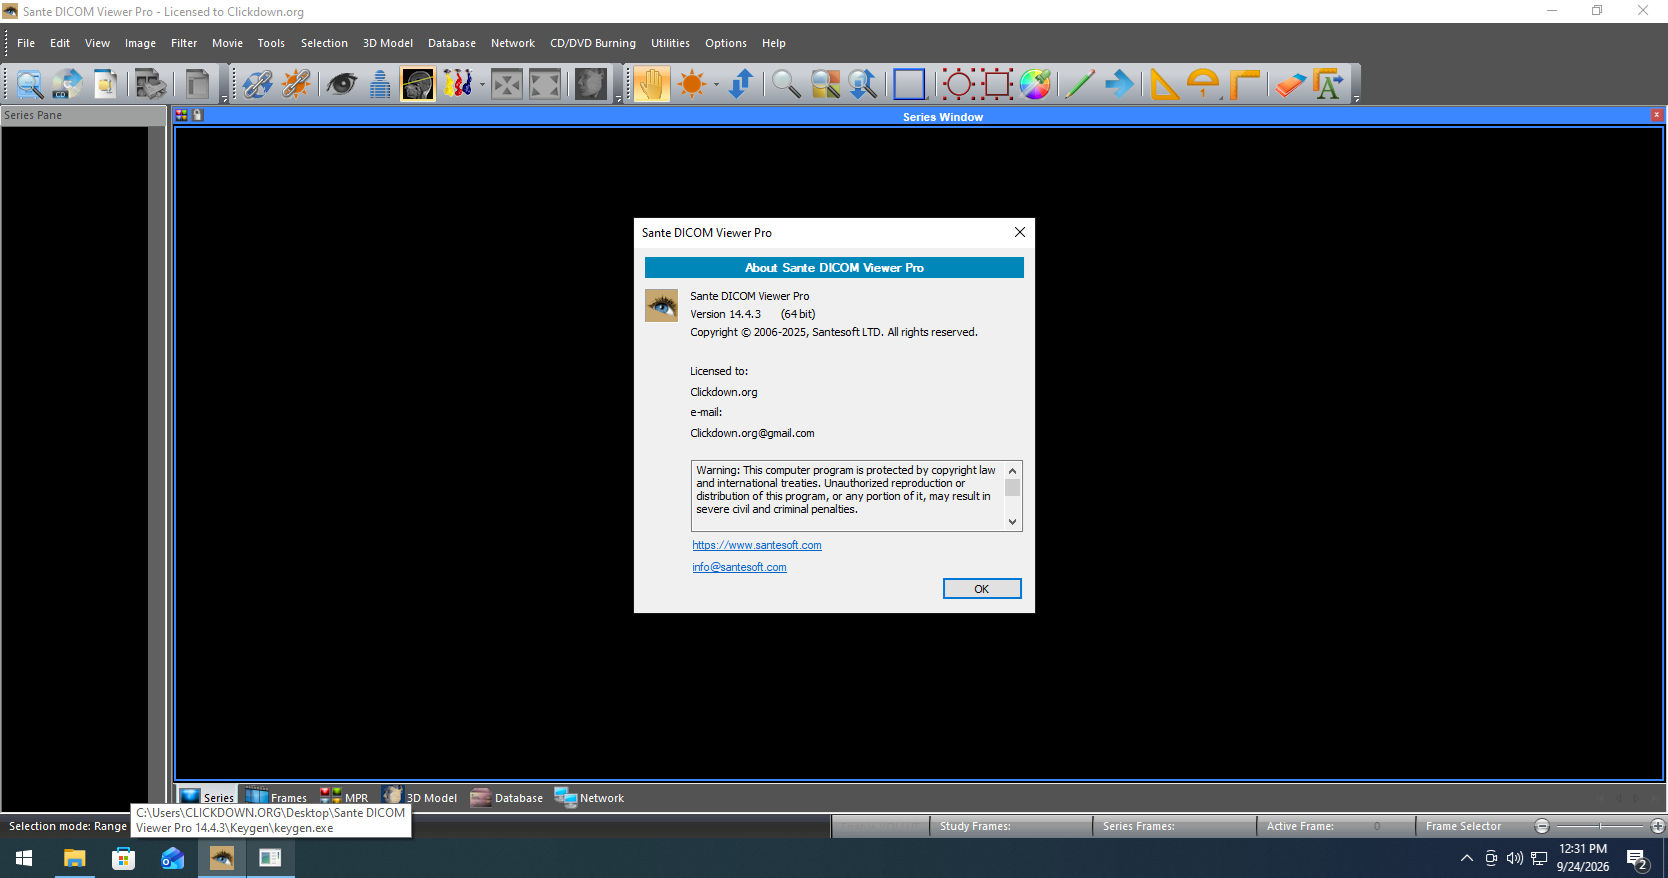Click the Series Window grid layout icon
Viewport: 1668px width, 878px height.
(182, 116)
